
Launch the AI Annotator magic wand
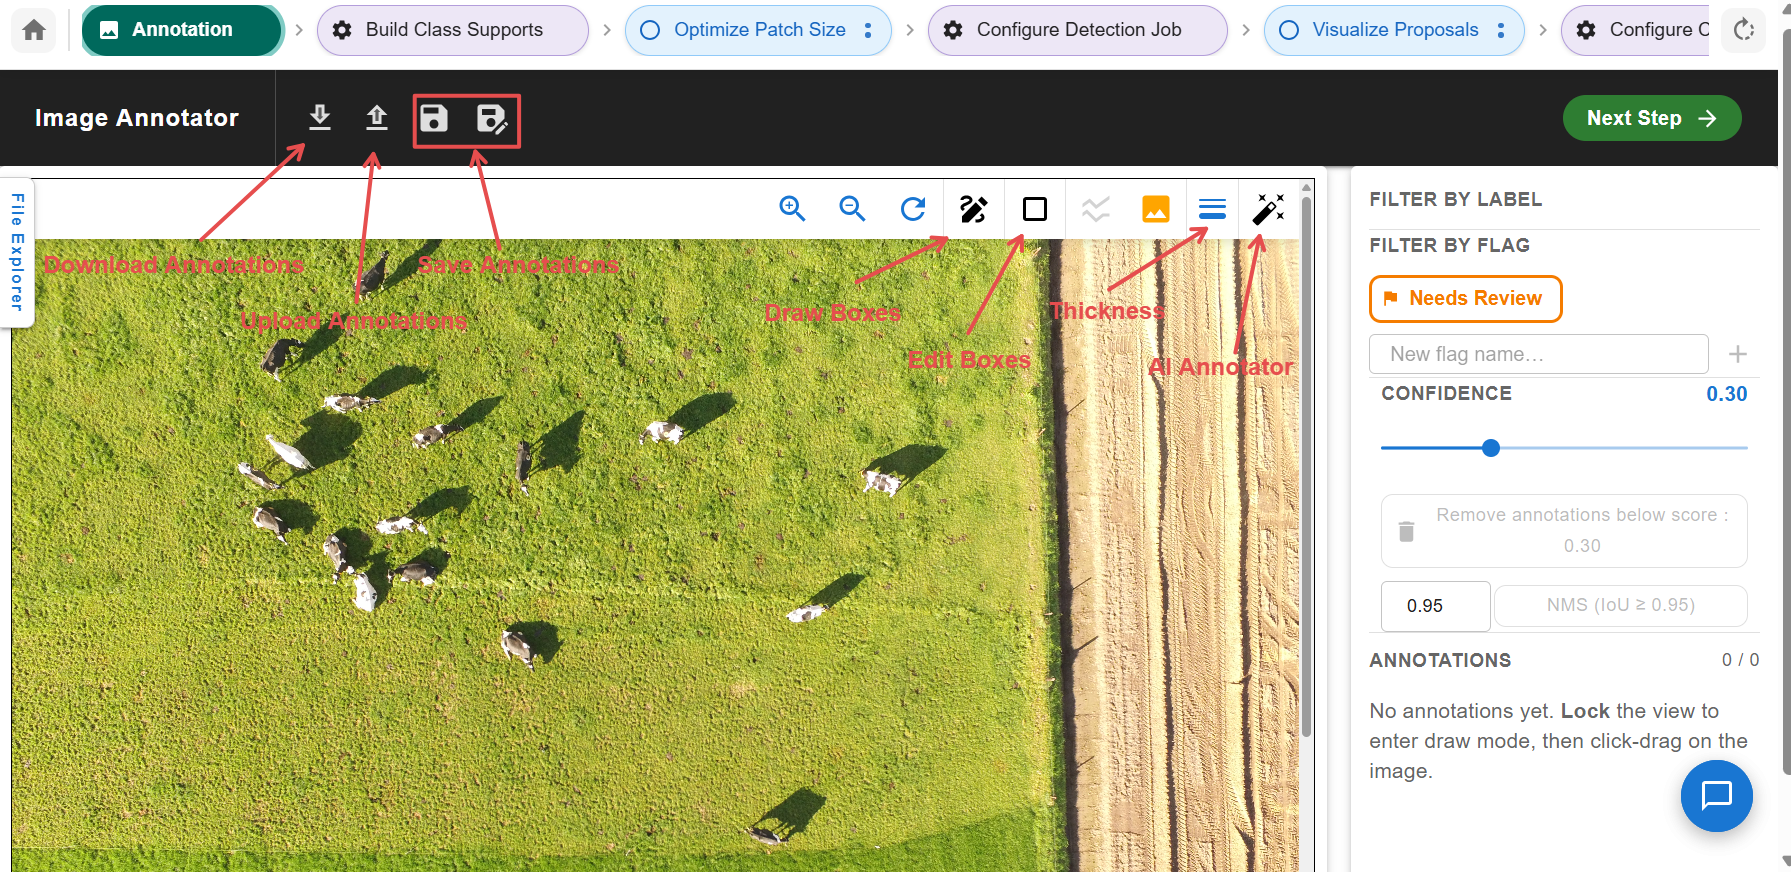pyautogui.click(x=1268, y=209)
